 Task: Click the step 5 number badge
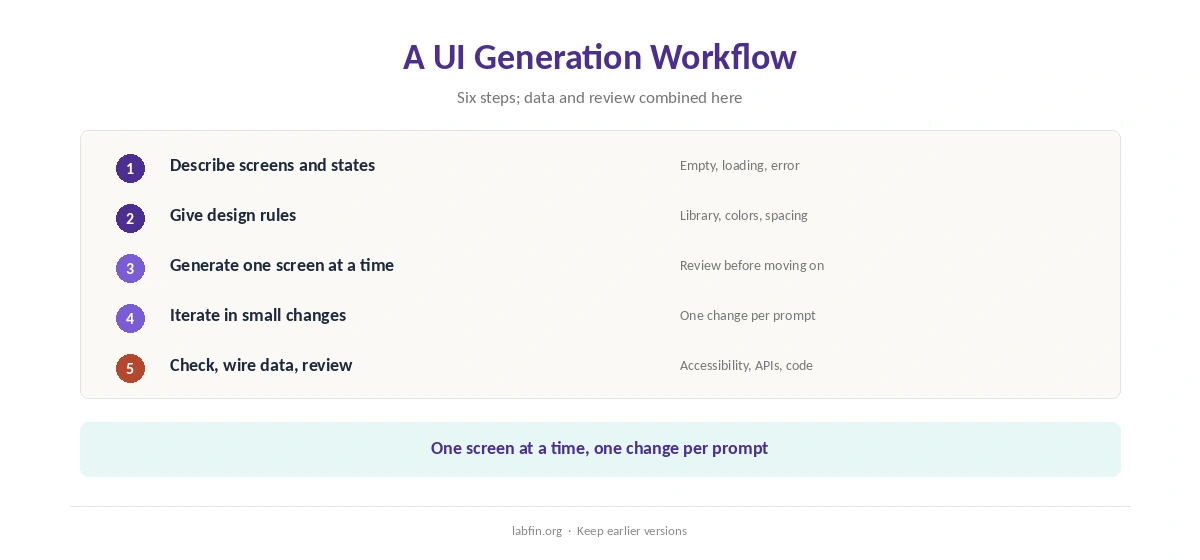click(130, 368)
